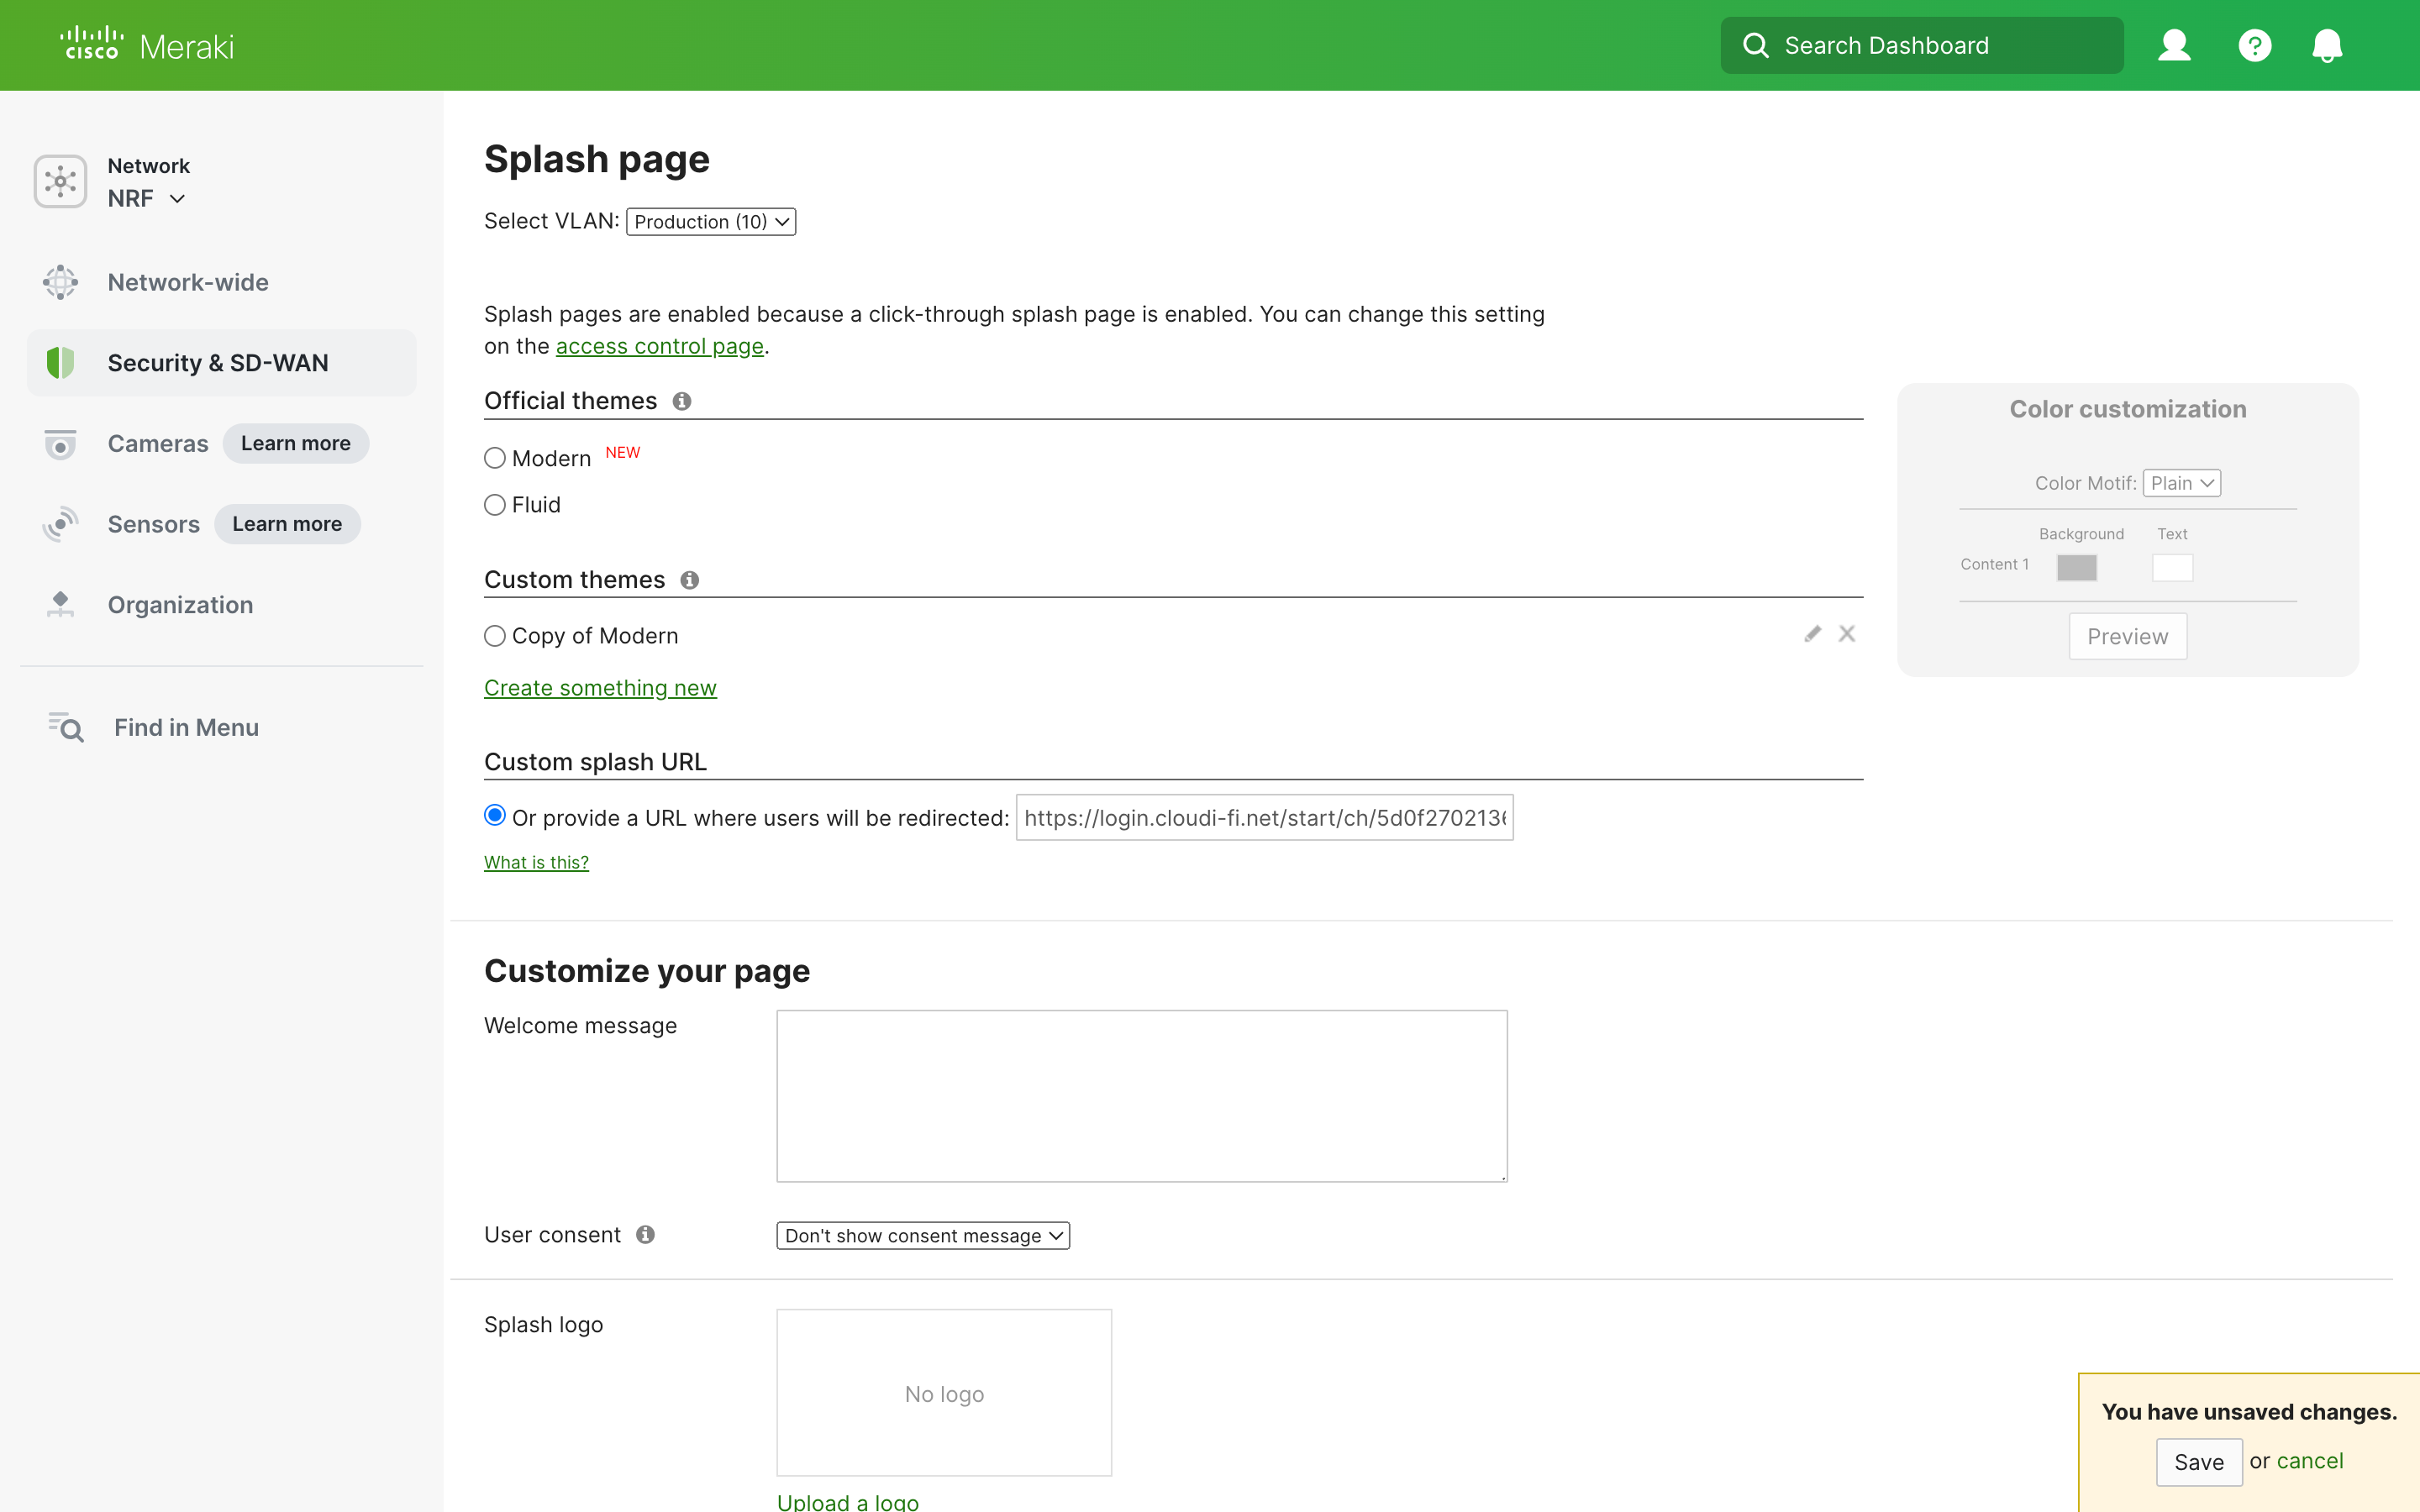Select the Modern theme radio button
This screenshot has width=2420, height=1512.
point(495,457)
